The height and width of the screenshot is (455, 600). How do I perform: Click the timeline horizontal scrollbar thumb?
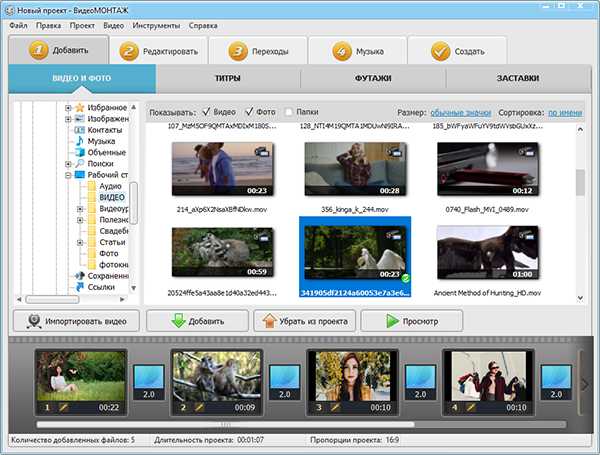(225, 424)
